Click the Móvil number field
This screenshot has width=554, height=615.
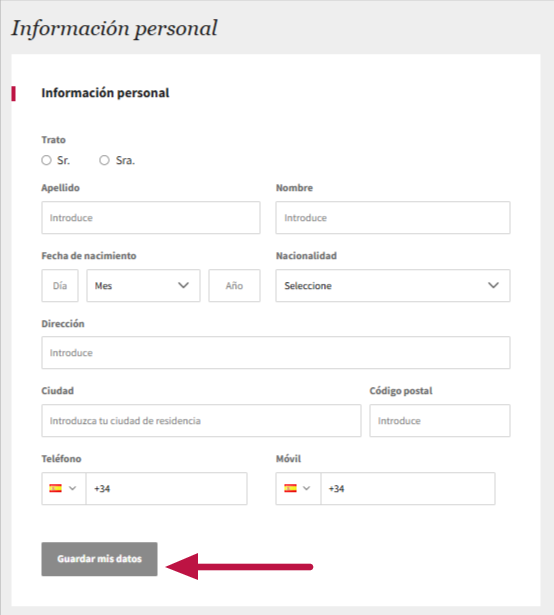pos(408,488)
